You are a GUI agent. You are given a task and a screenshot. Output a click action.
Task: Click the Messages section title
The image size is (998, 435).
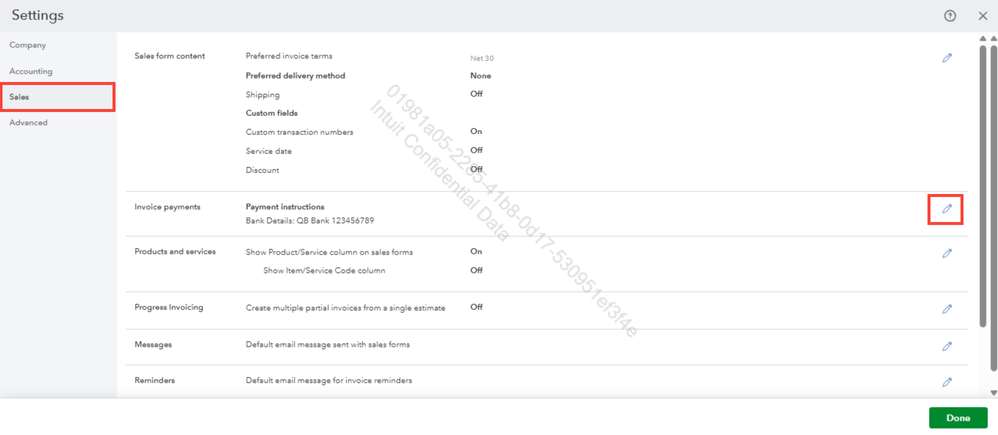[x=153, y=345]
